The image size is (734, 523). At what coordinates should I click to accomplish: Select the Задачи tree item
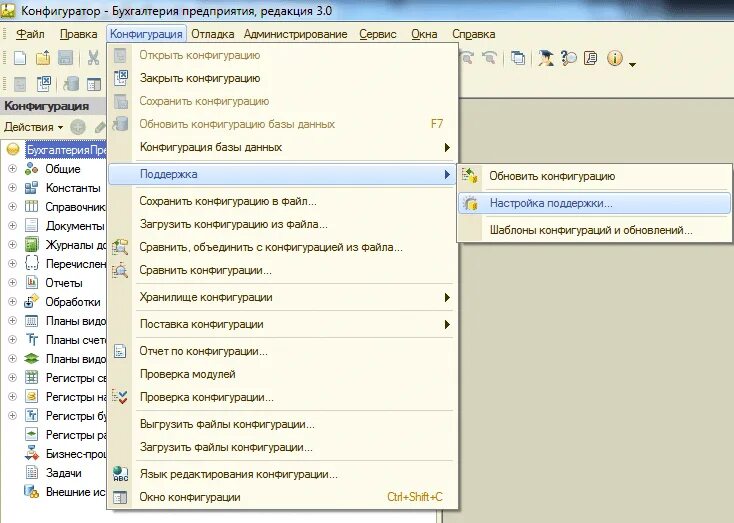[x=64, y=473]
